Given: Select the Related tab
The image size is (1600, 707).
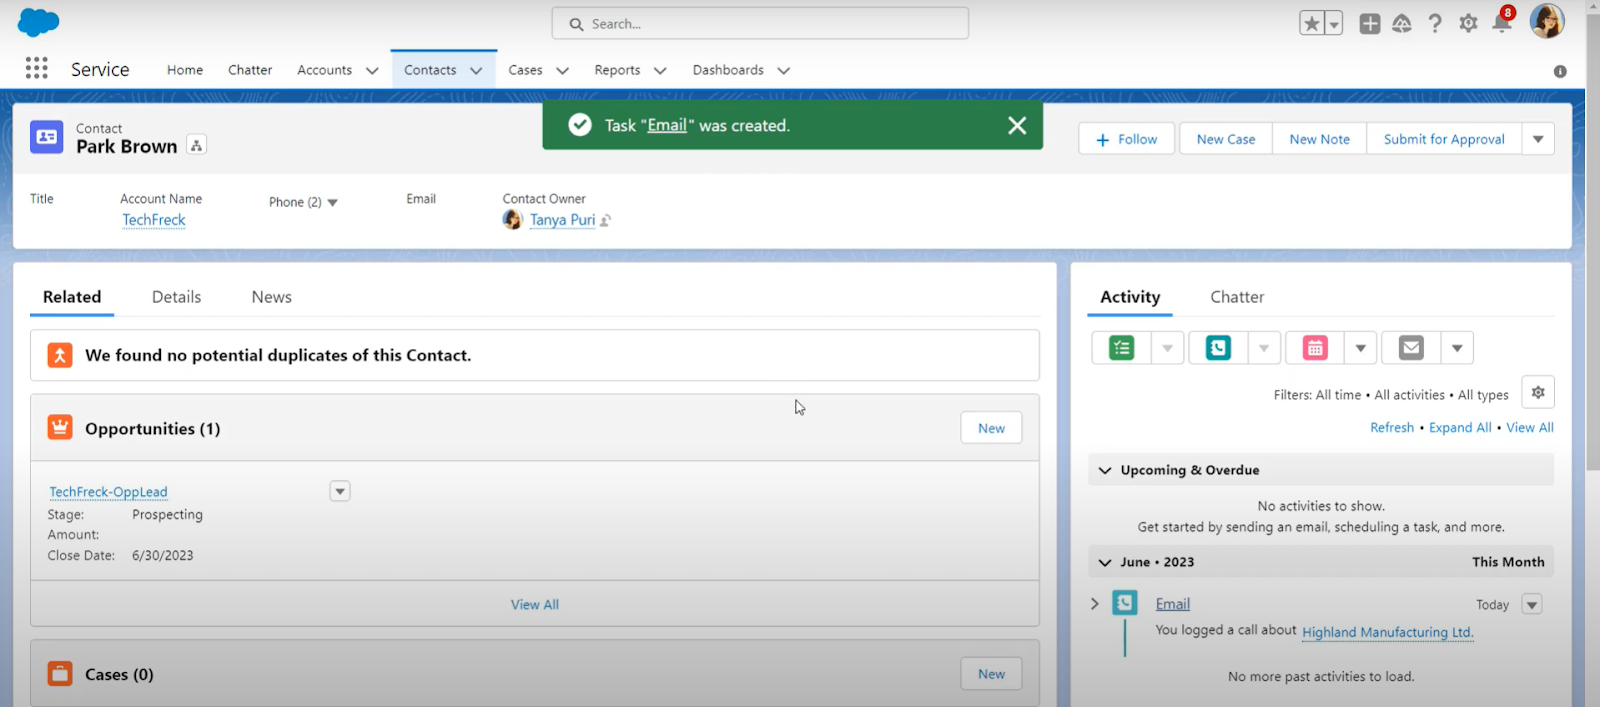Looking at the screenshot, I should (72, 297).
